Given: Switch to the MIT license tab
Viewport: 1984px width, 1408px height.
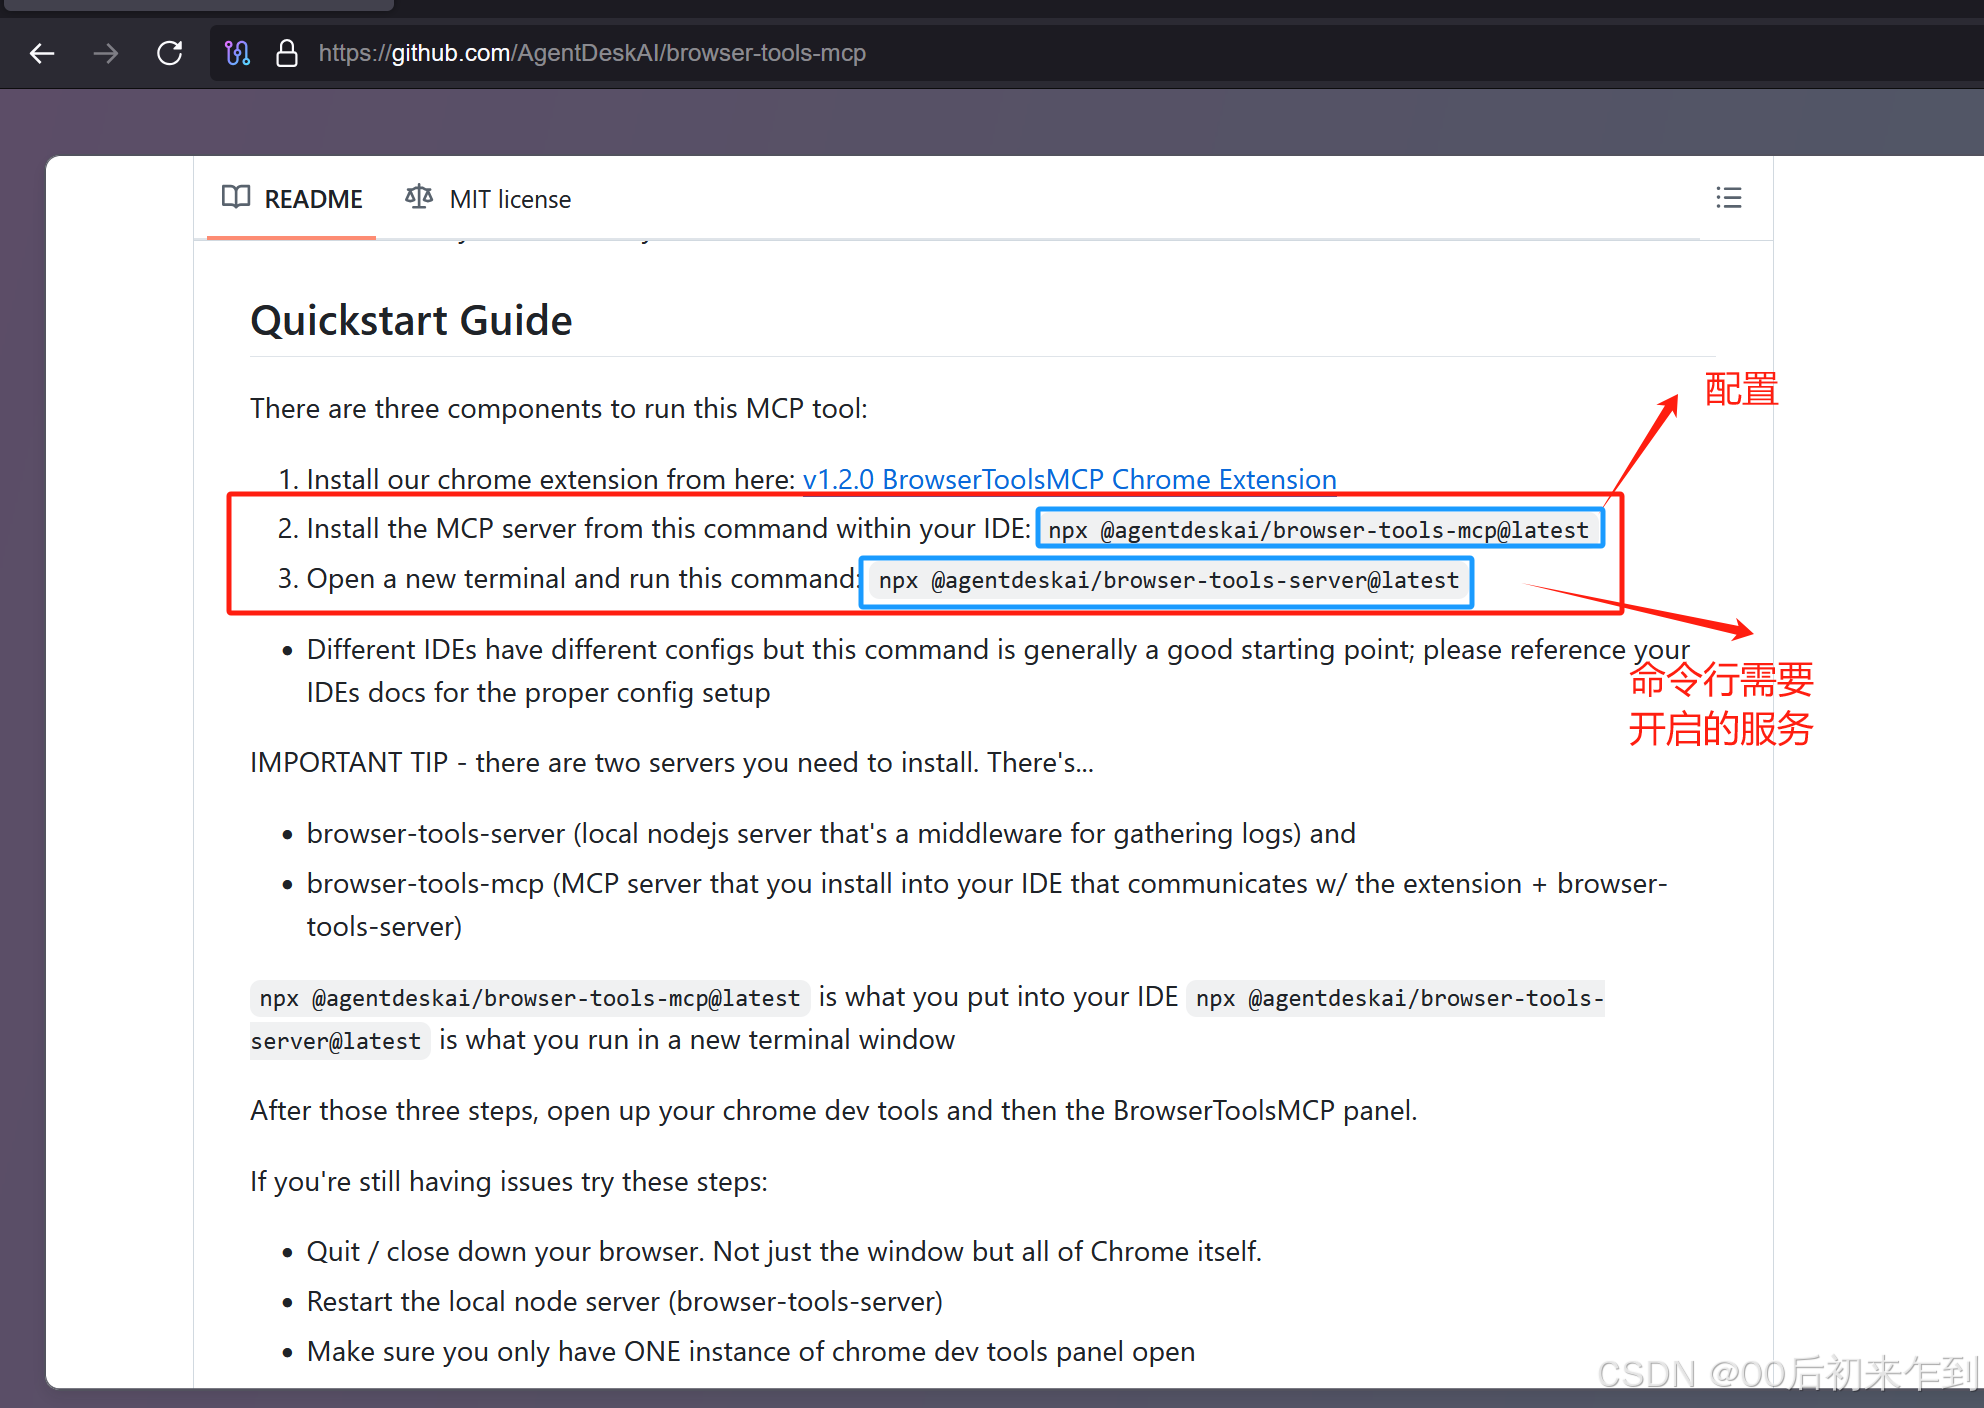Looking at the screenshot, I should tap(509, 199).
